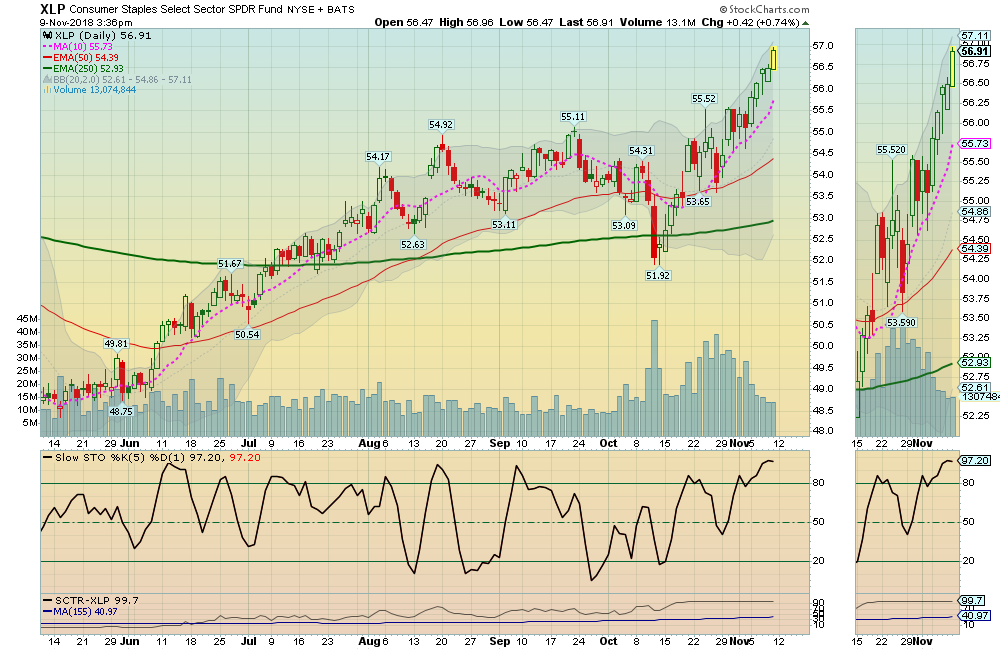Click the green EMA(250) line icon
This screenshot has height=650, width=1000.
pos(47,68)
